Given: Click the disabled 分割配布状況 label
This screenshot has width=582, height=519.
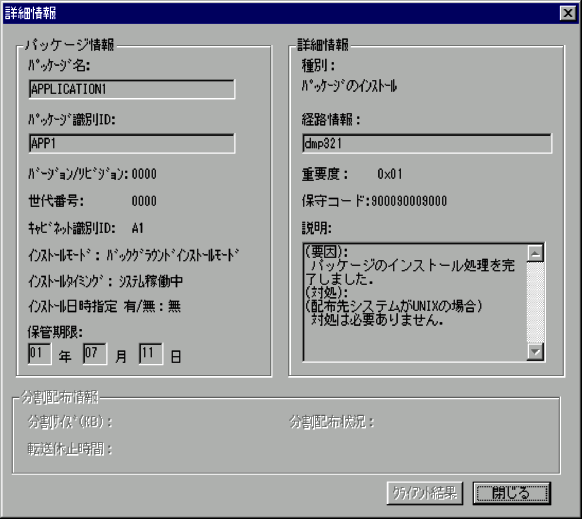Looking at the screenshot, I should coord(331,422).
